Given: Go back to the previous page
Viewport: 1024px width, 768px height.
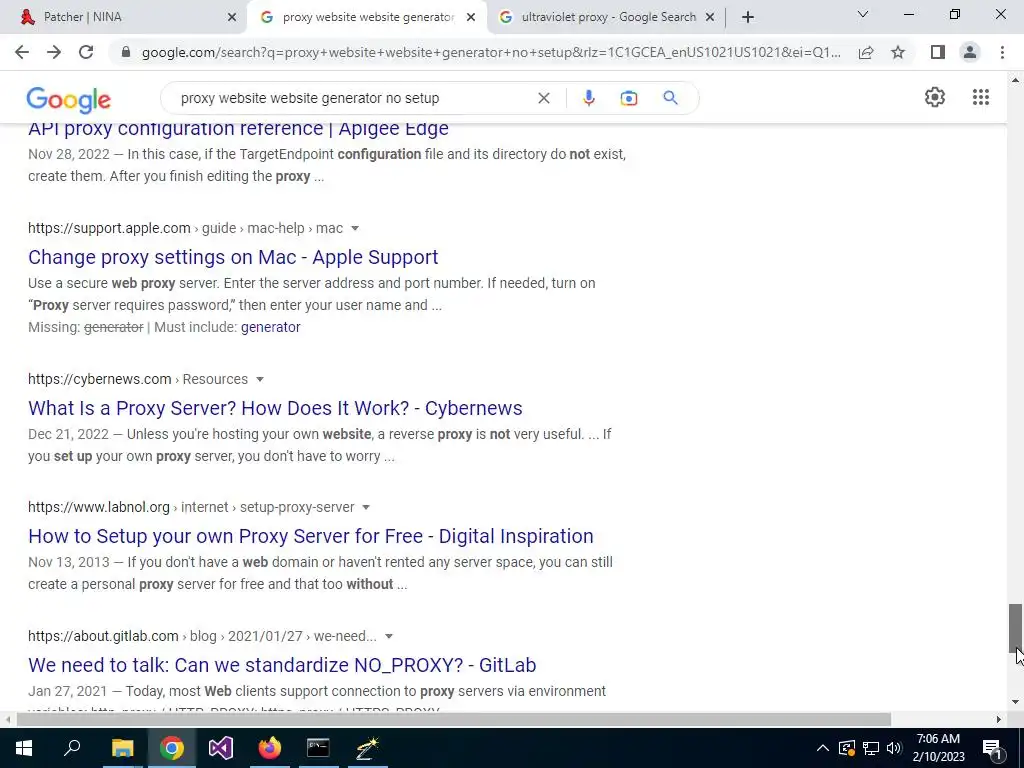Looking at the screenshot, I should tap(22, 52).
